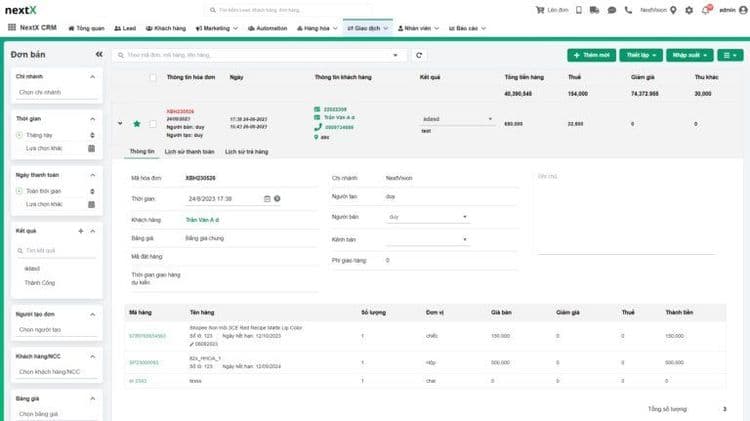Add a new Kết quả with plus icon
Image resolution: width=750 pixels, height=421 pixels.
coord(81,231)
